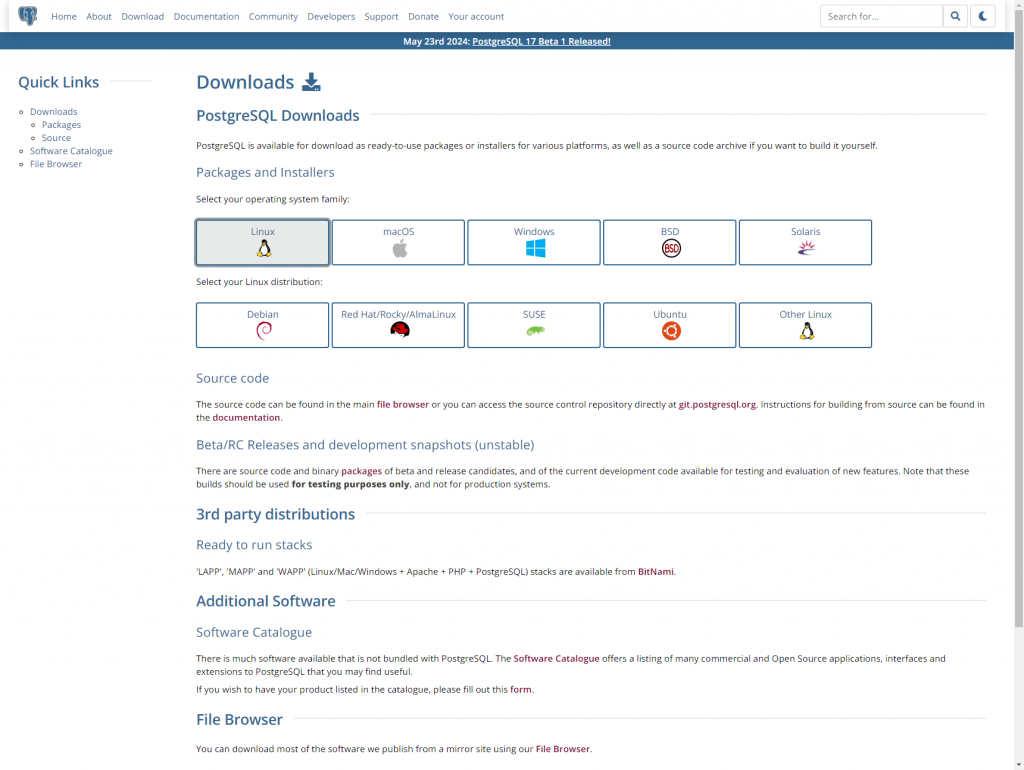Open the documentation link under Source code

click(246, 417)
